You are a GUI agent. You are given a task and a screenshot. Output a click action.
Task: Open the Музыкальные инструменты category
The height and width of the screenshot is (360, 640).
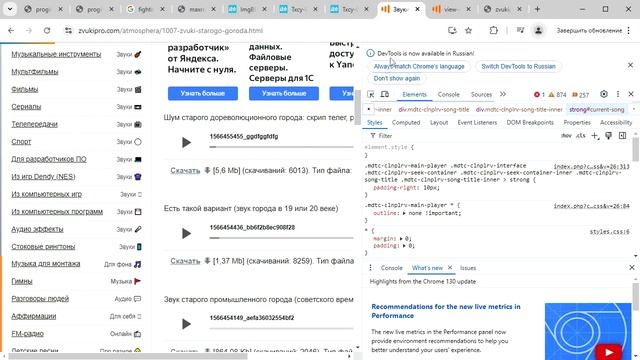(56, 54)
